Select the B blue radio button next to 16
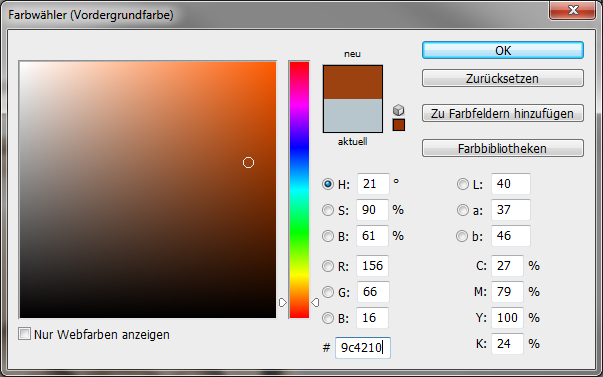603x377 pixels. tap(328, 318)
